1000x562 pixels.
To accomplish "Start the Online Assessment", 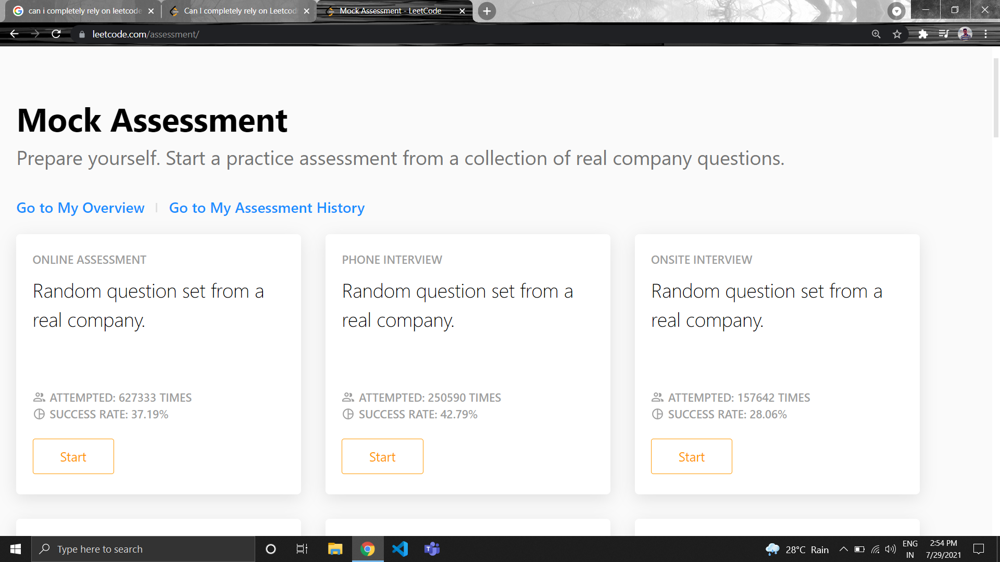I will [x=73, y=456].
